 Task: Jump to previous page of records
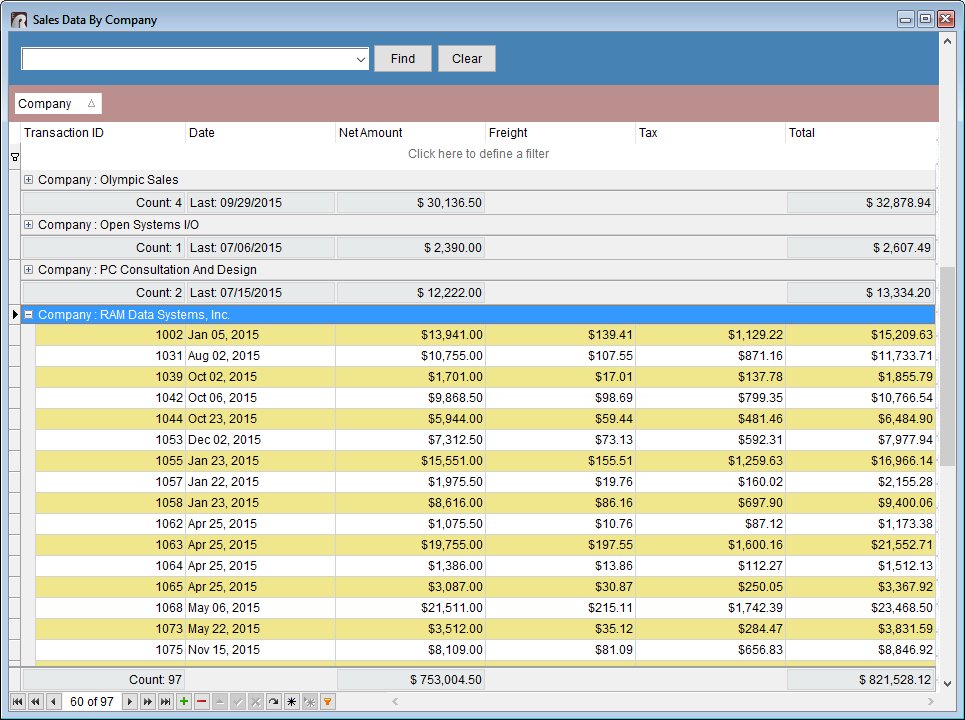35,702
